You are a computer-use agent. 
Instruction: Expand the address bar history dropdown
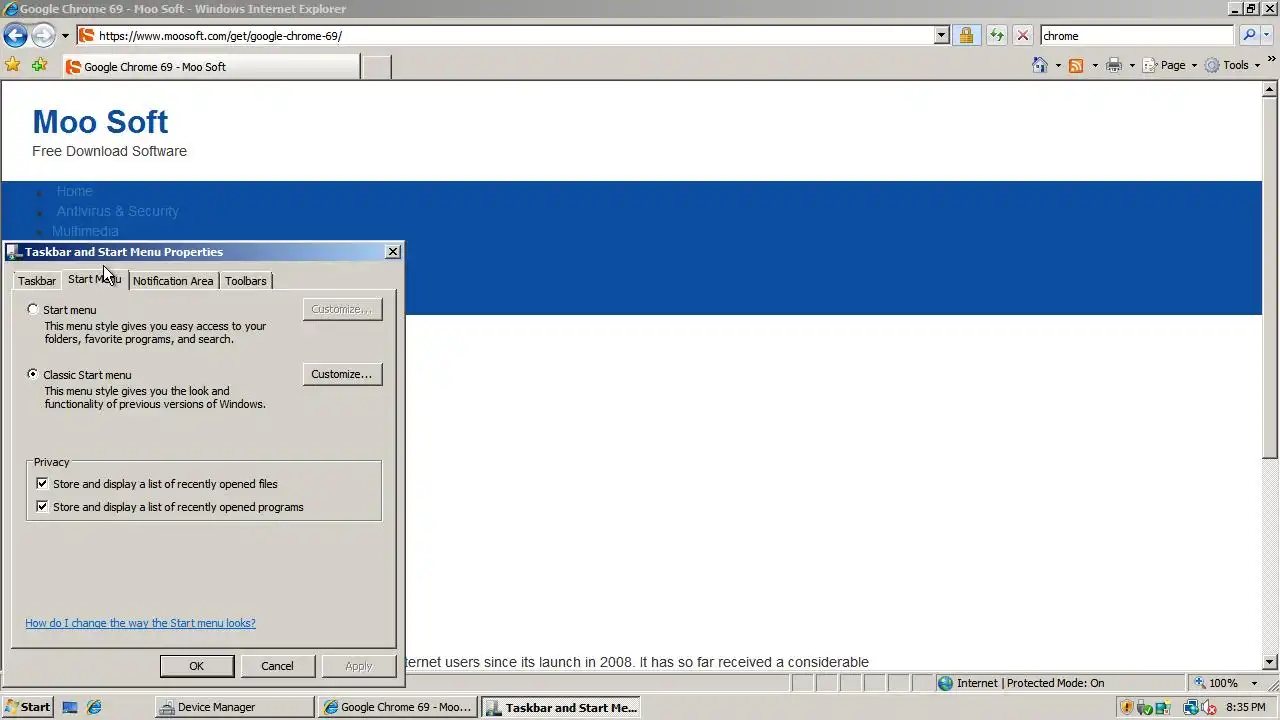tap(941, 35)
